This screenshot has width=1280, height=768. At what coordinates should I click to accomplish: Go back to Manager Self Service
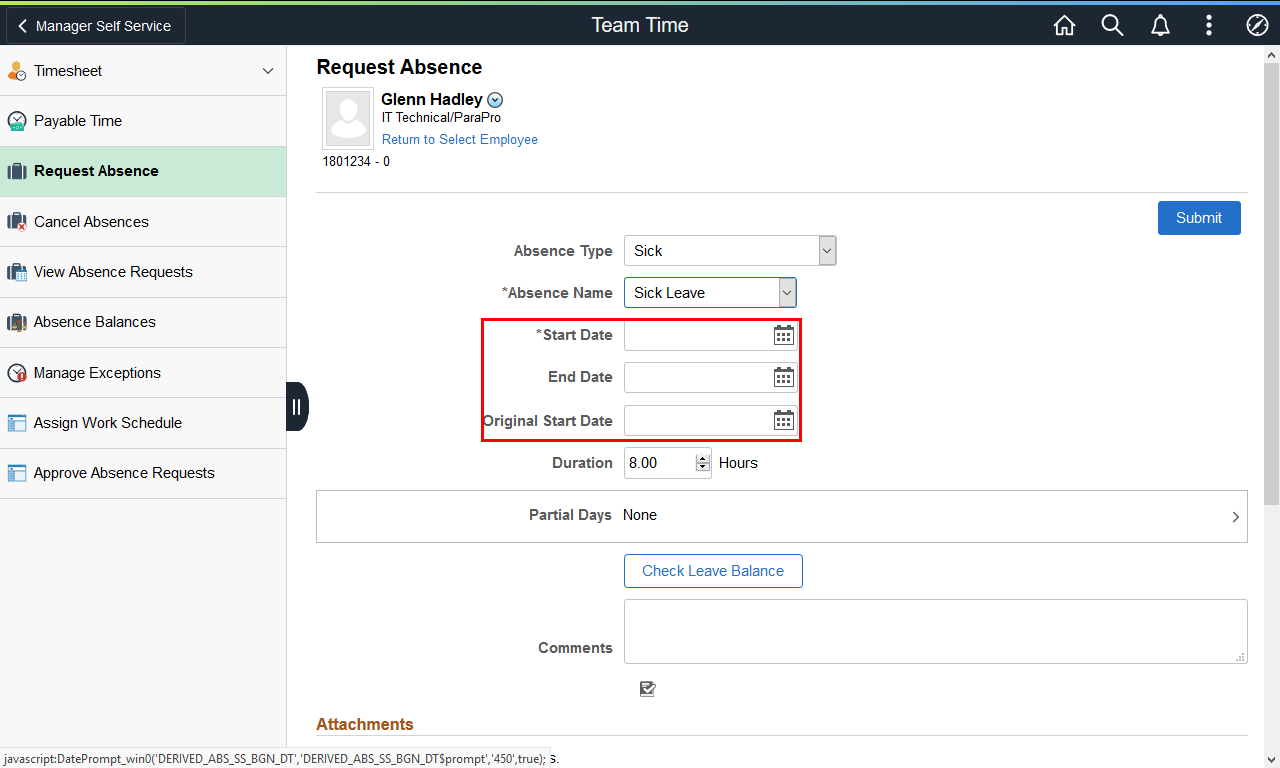96,26
